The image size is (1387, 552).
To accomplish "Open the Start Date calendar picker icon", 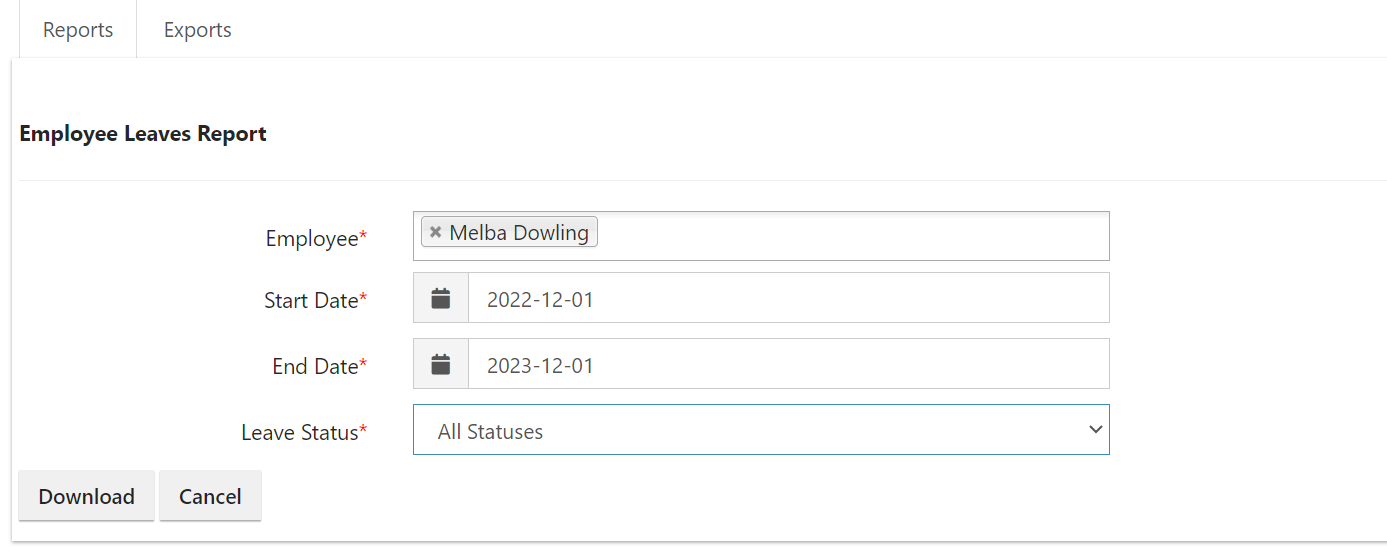I will pos(441,298).
